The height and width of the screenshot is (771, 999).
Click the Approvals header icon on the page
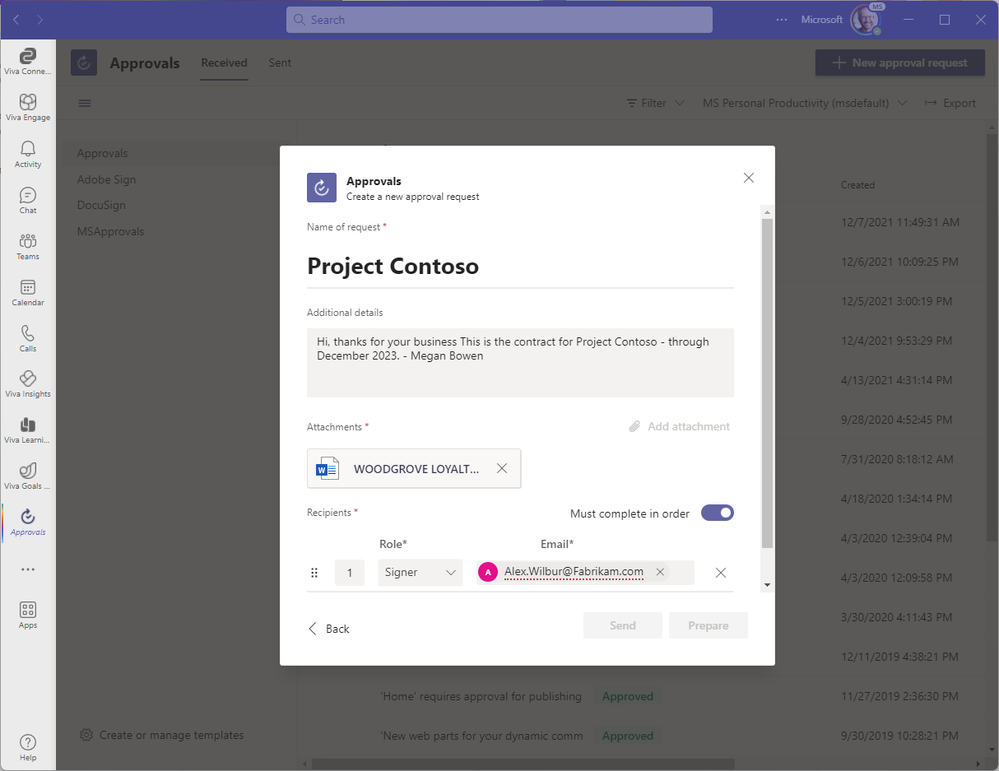[83, 62]
